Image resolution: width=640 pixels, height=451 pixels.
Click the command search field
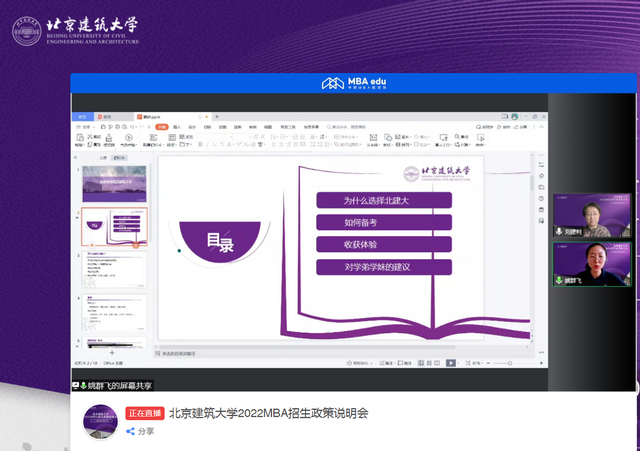tap(346, 127)
